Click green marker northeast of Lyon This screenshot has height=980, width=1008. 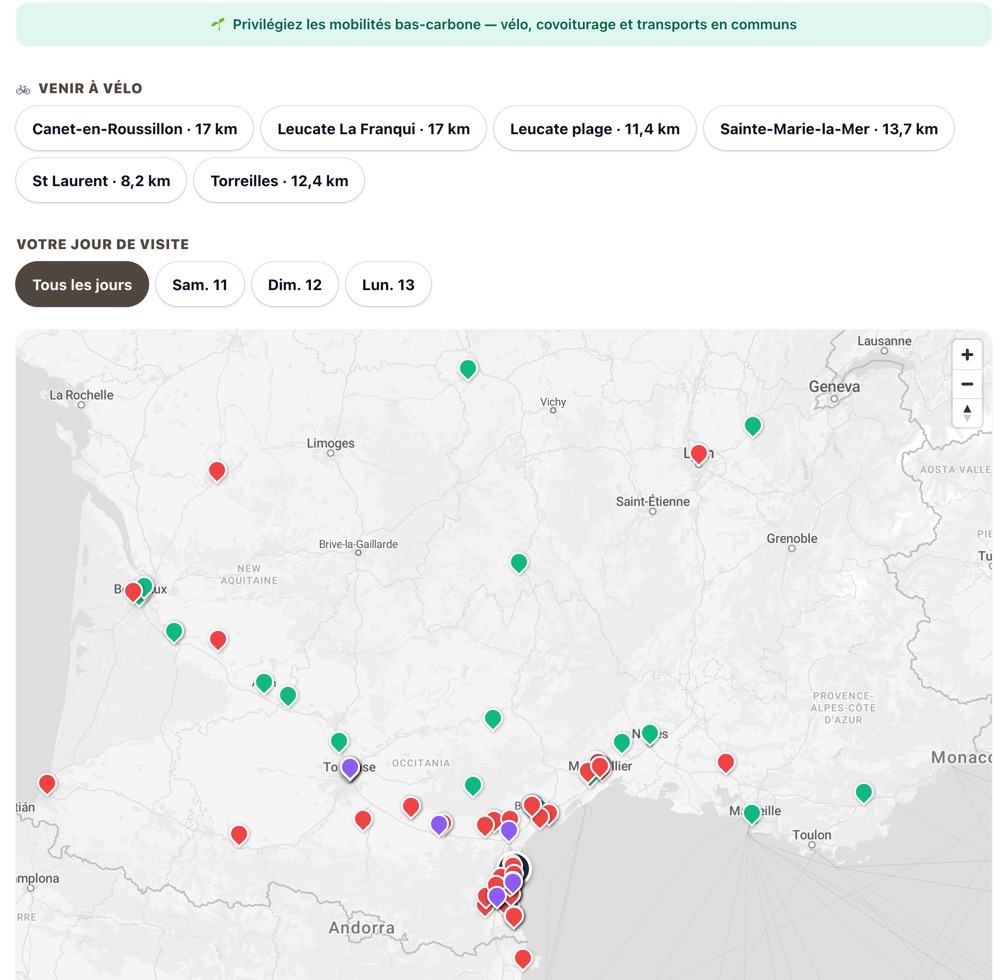point(753,426)
